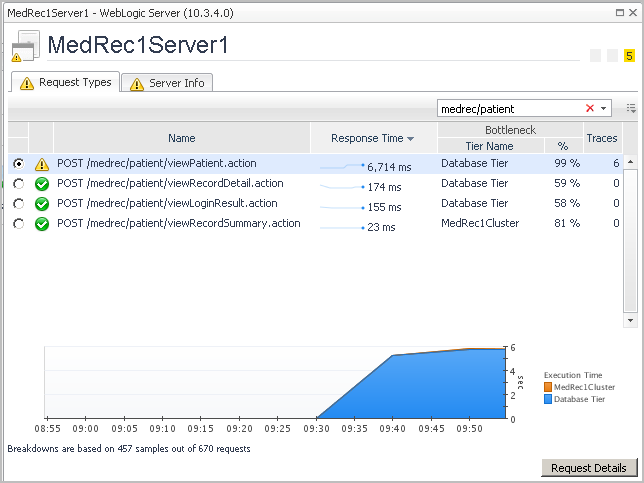The height and width of the screenshot is (483, 644).
Task: Click the MedRec1Server1 server icon in header
Action: [x=25, y=47]
